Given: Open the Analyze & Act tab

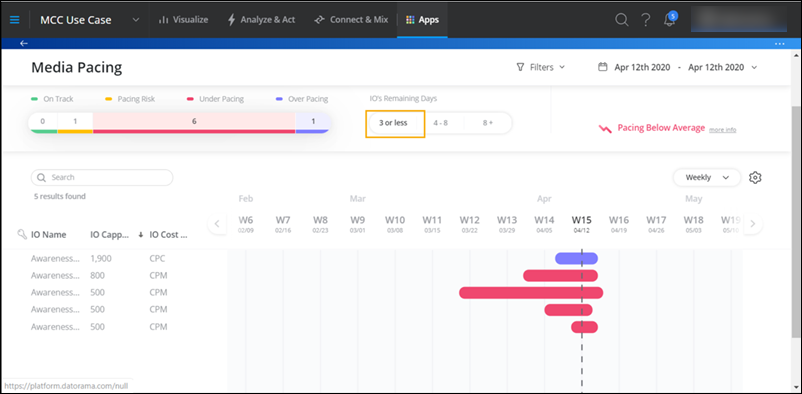Looking at the screenshot, I should click(x=261, y=20).
